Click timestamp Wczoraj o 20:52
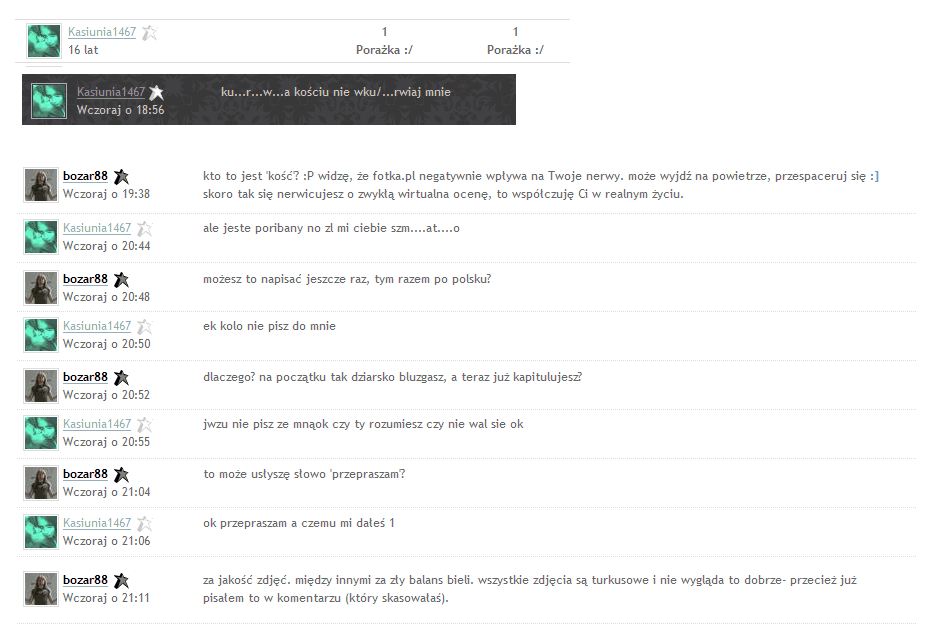This screenshot has width=925, height=631. coord(106,395)
